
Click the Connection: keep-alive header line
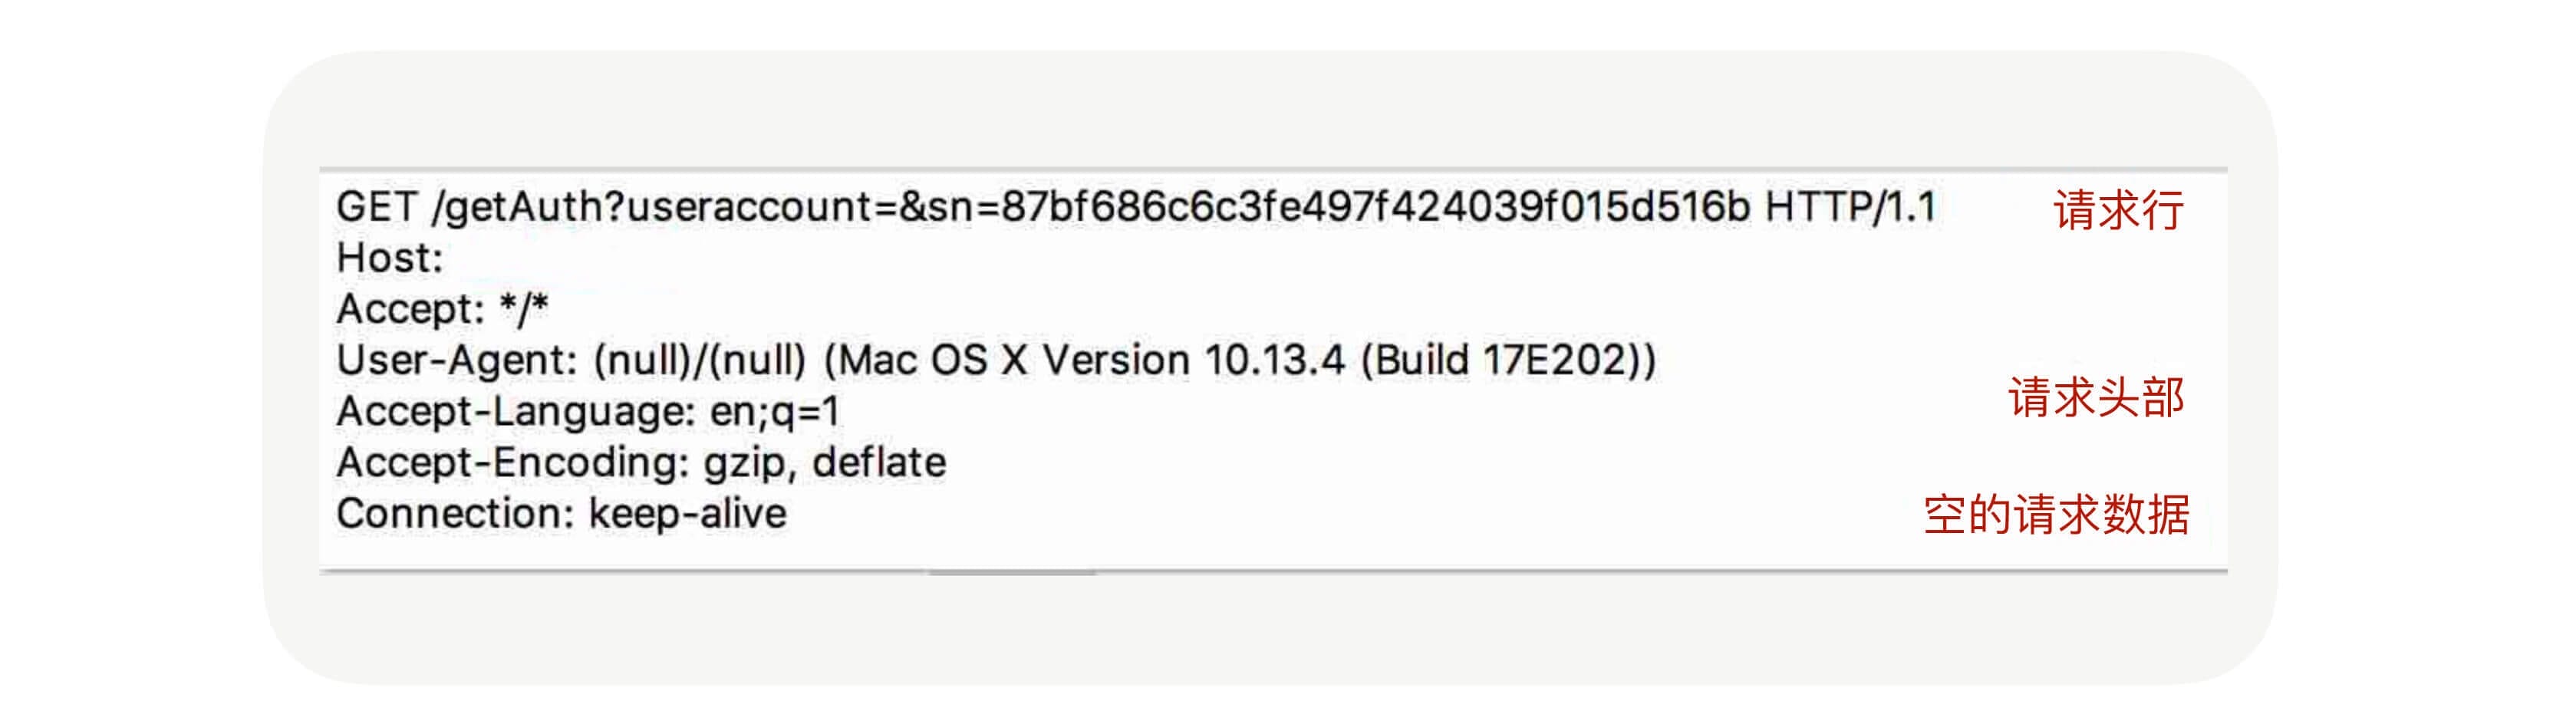point(561,514)
